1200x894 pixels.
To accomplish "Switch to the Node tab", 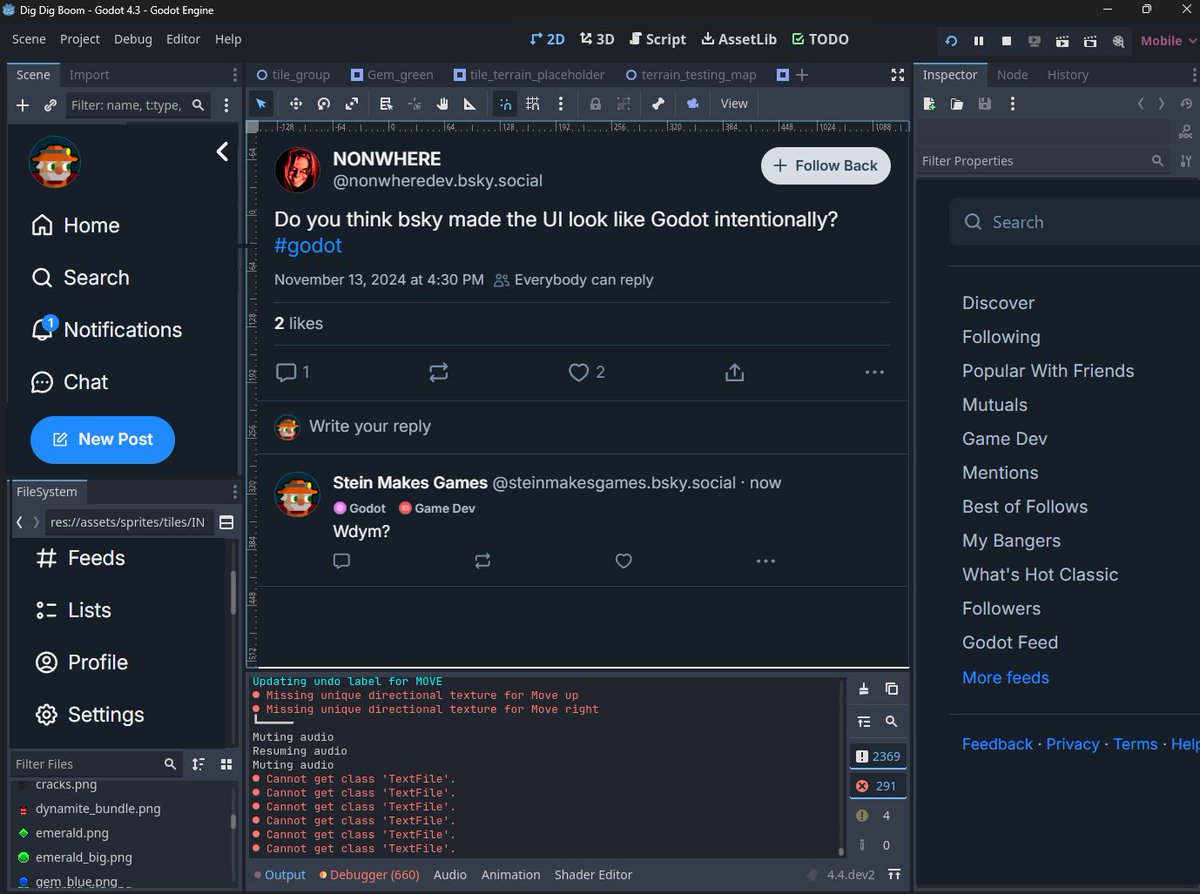I will tap(1012, 75).
